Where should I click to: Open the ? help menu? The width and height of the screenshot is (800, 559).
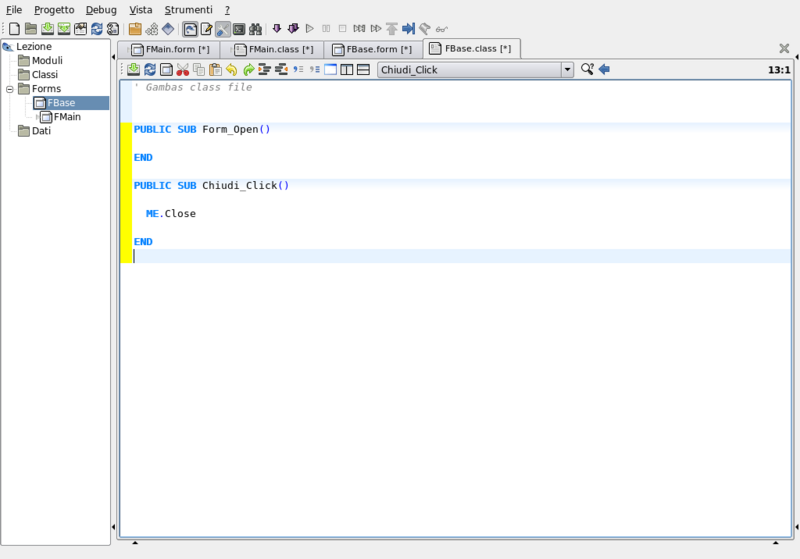click(228, 10)
